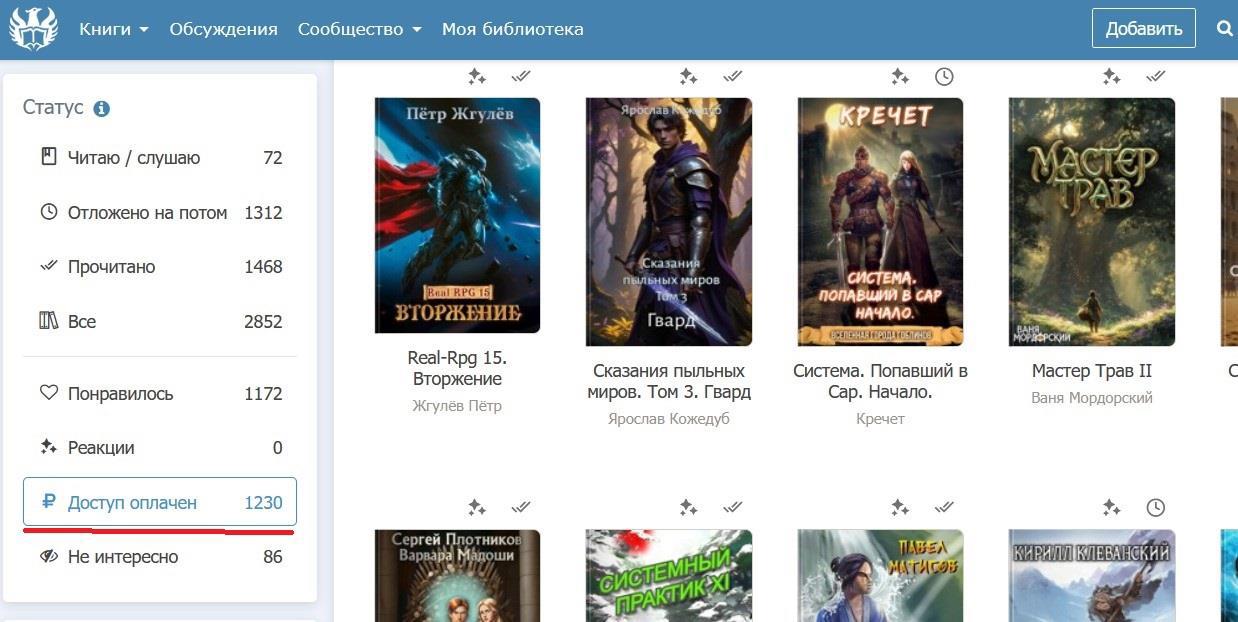1238x622 pixels.
Task: Click reaction sparkle icon above Мастер Трав II
Action: tap(1111, 77)
